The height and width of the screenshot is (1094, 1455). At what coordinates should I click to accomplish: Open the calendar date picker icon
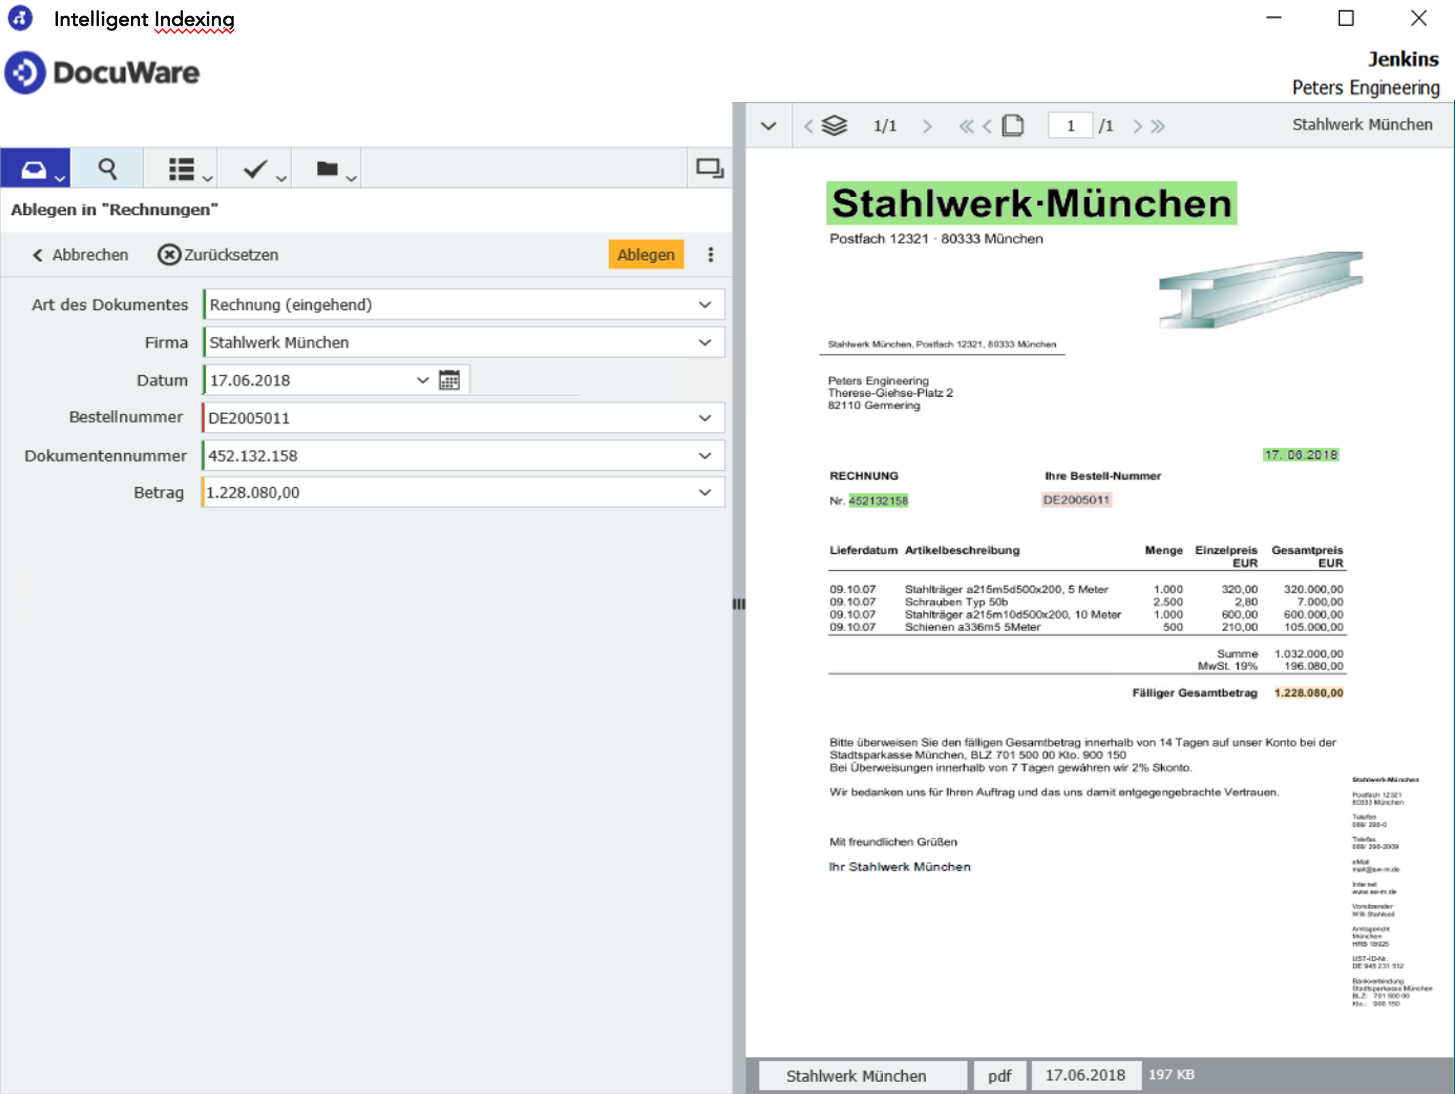[449, 380]
